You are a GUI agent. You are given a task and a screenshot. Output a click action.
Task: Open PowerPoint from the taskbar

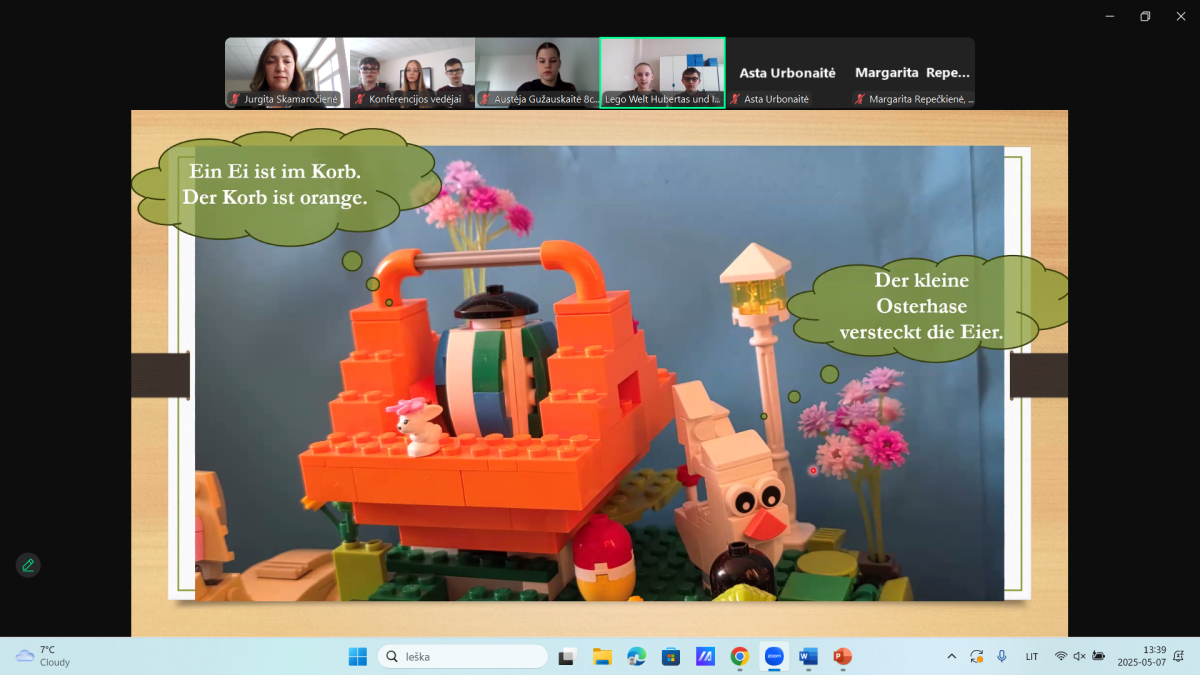[x=842, y=656]
